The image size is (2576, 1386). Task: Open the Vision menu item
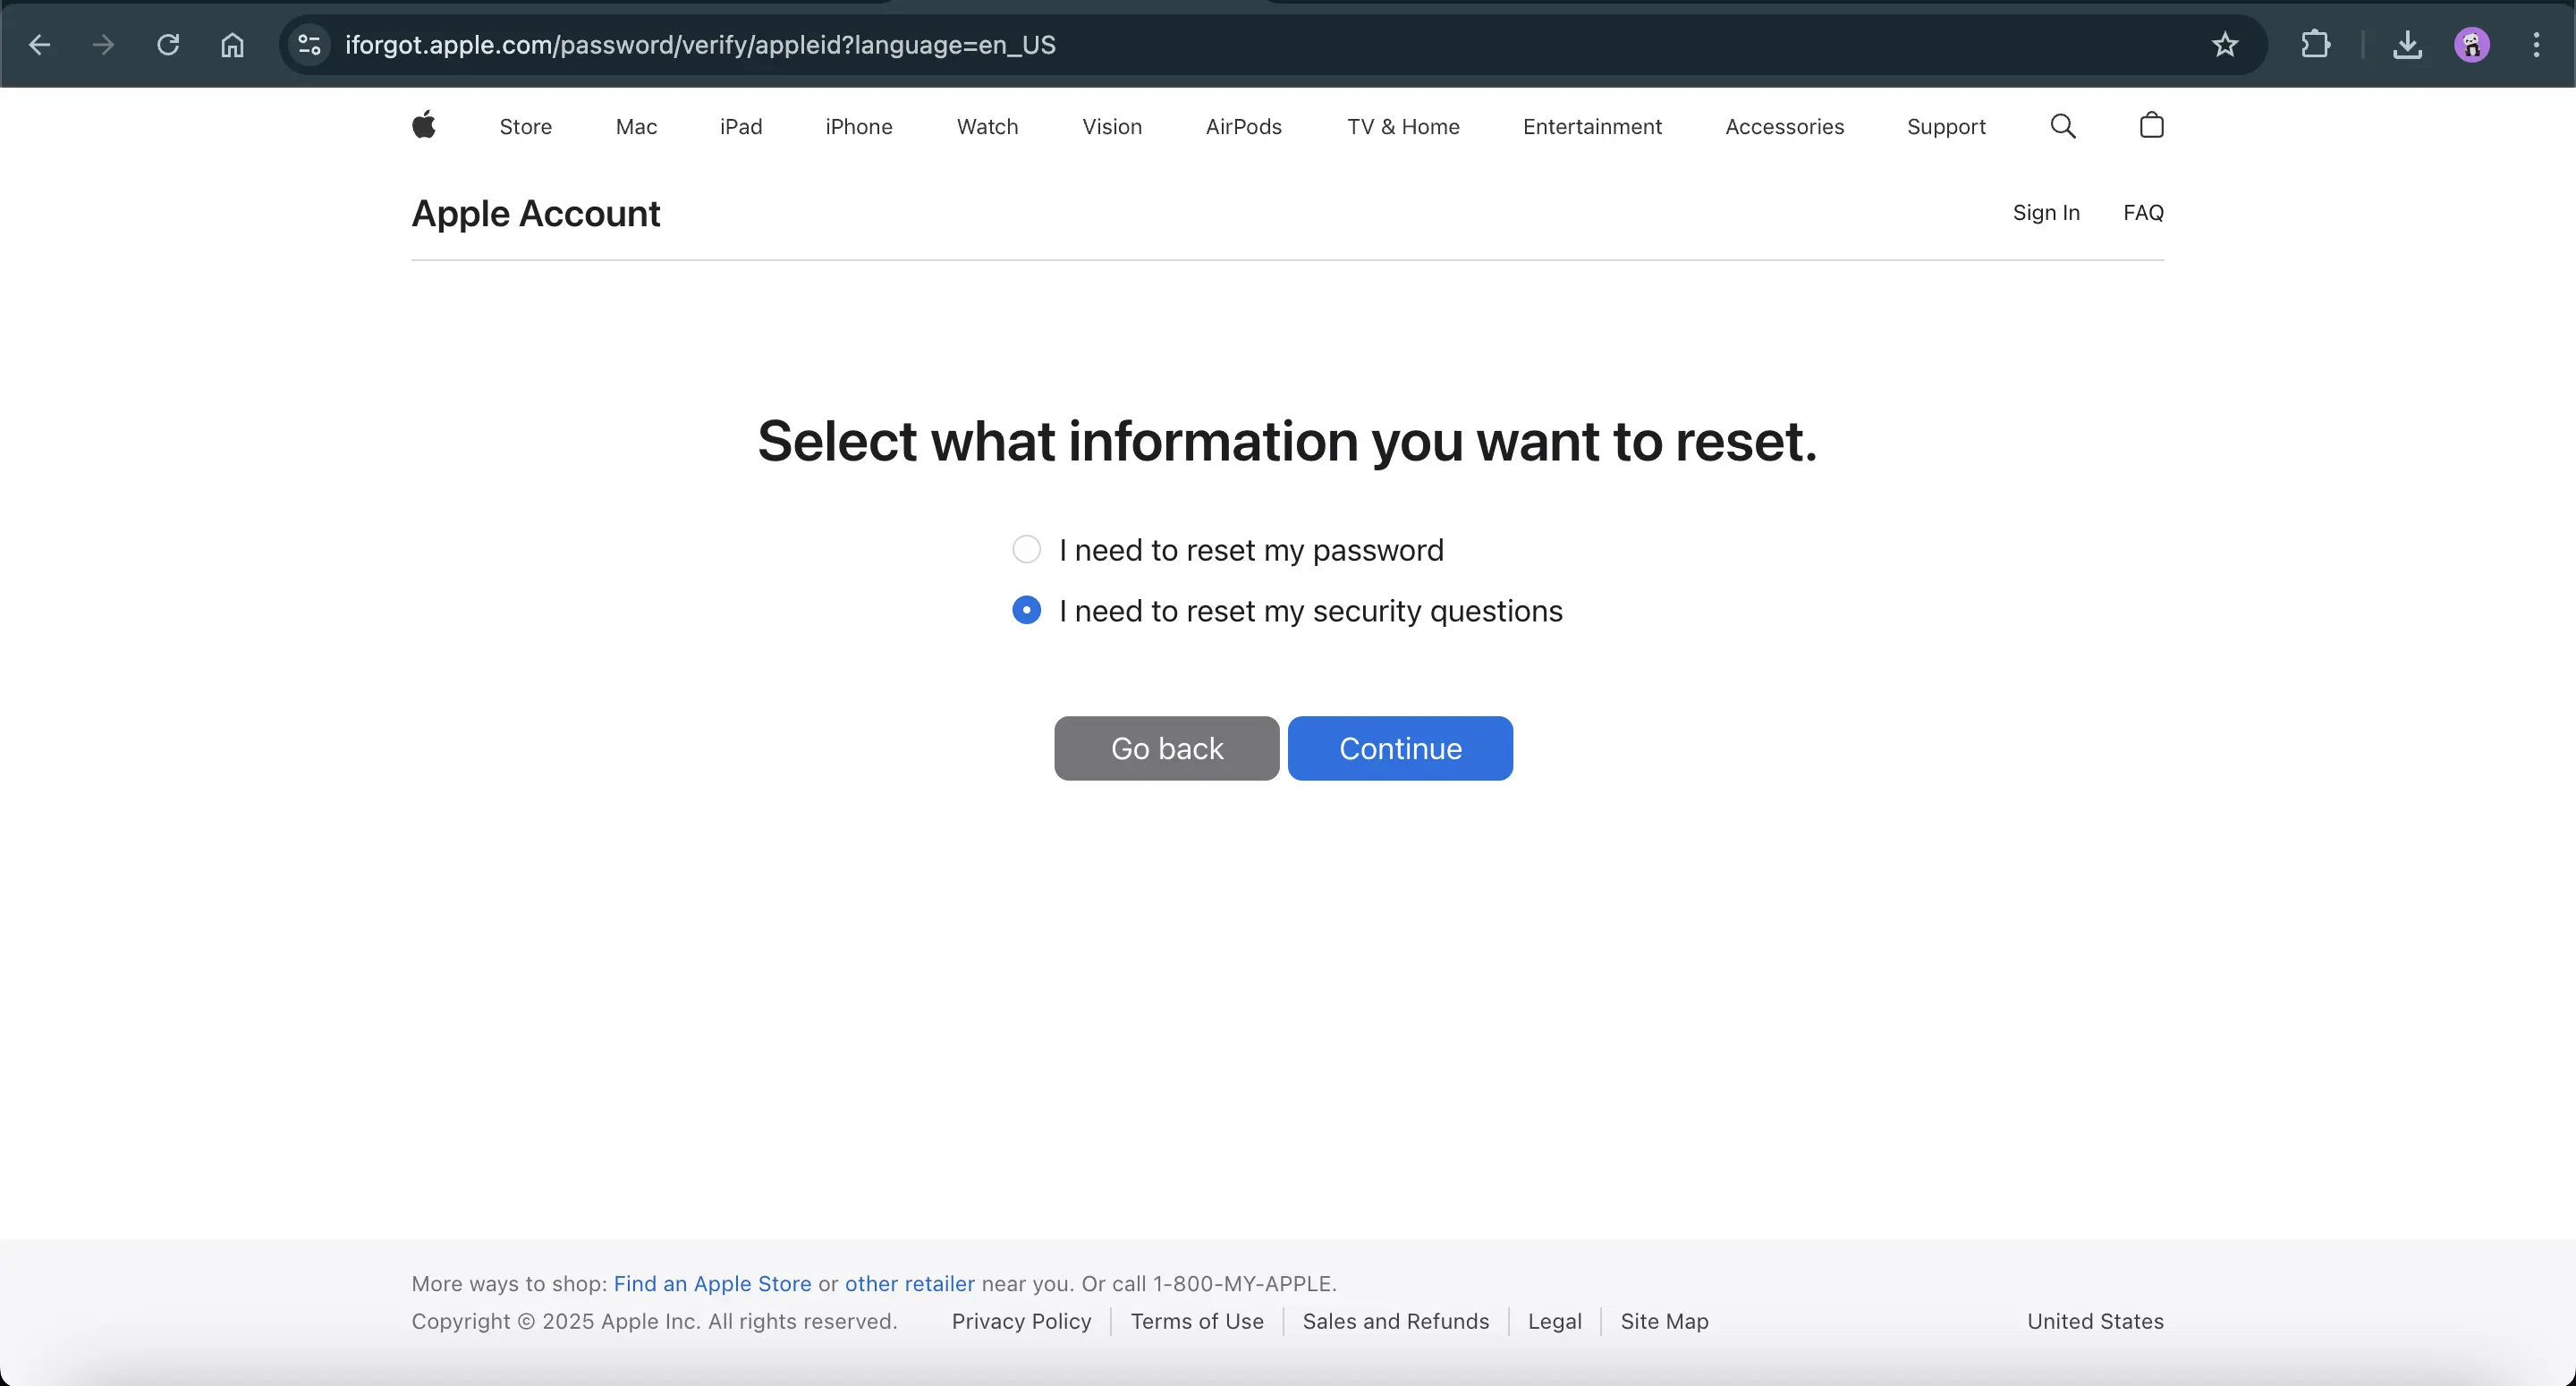coord(1112,127)
